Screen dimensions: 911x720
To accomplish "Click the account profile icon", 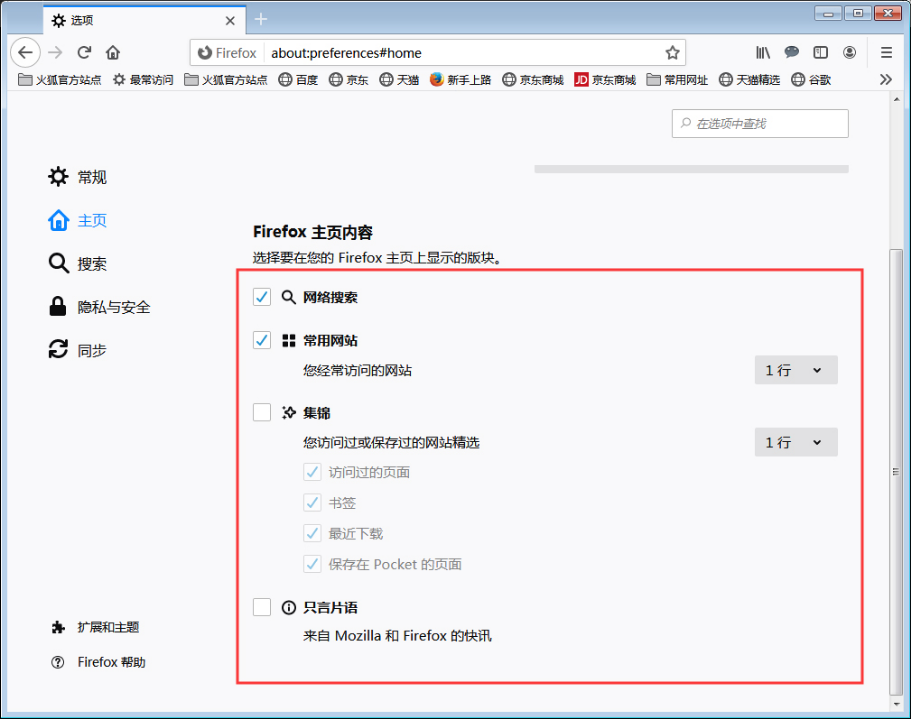I will (849, 53).
